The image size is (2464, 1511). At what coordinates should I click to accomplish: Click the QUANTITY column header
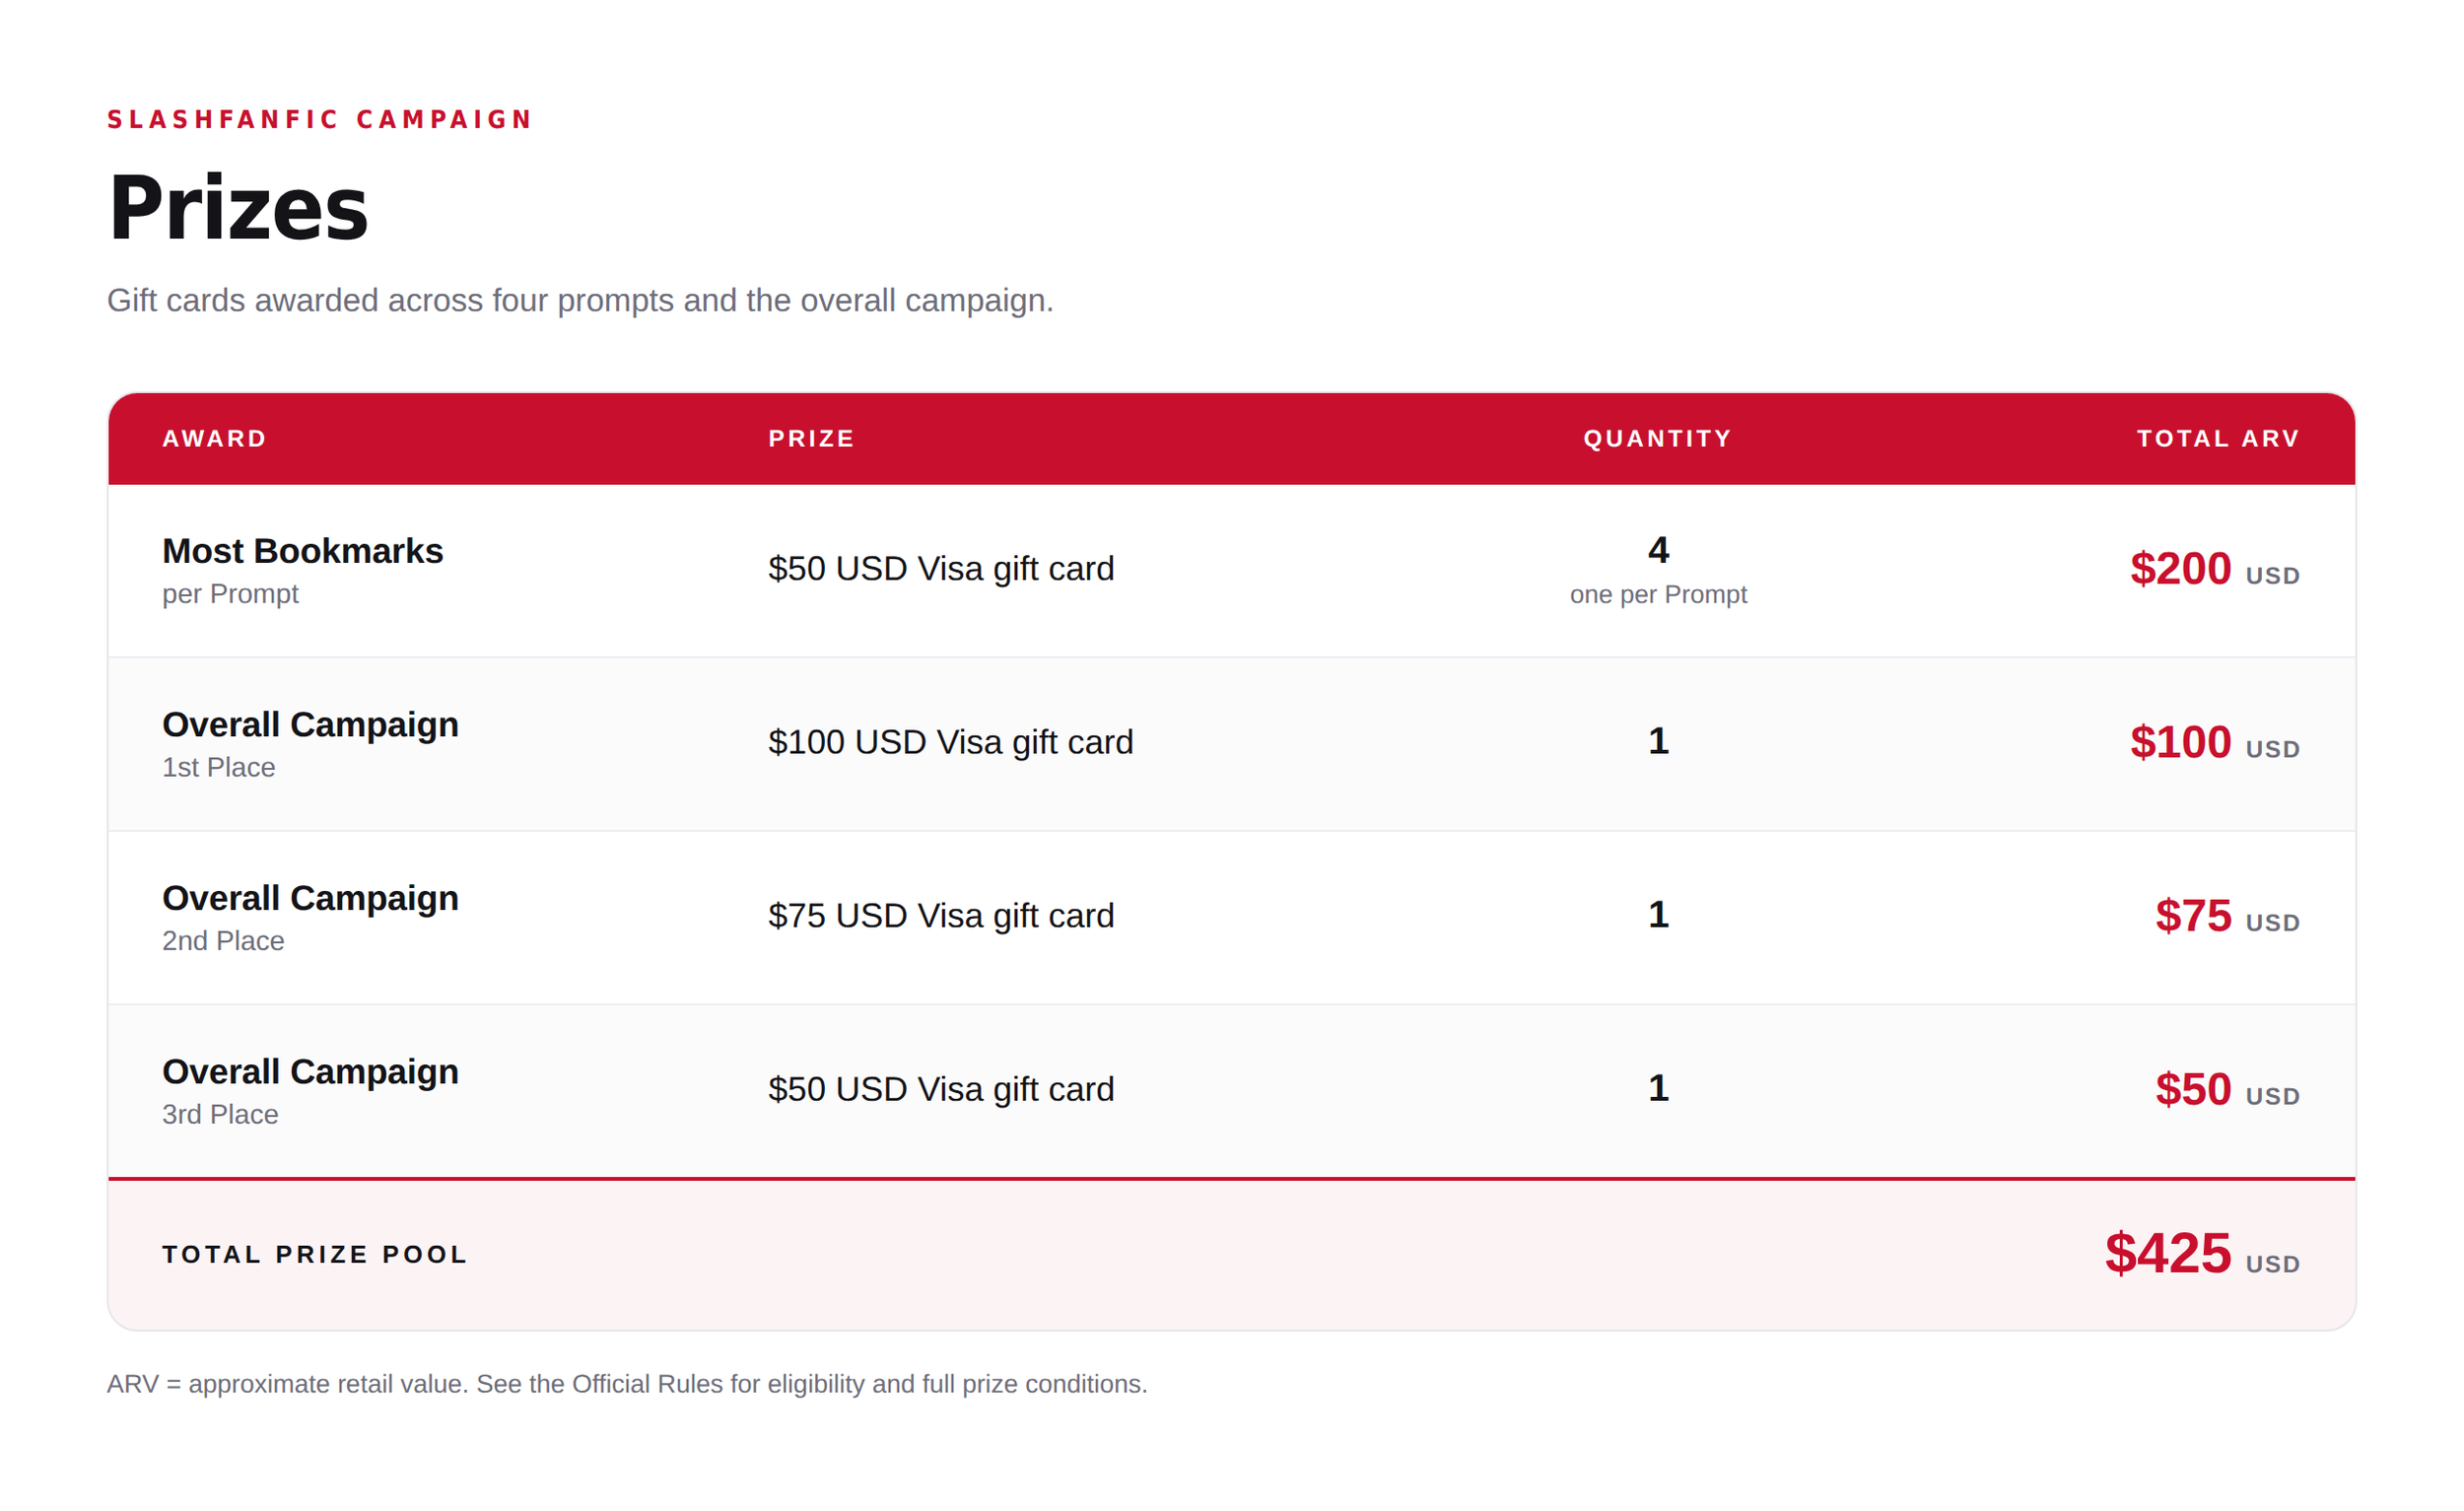1657,438
